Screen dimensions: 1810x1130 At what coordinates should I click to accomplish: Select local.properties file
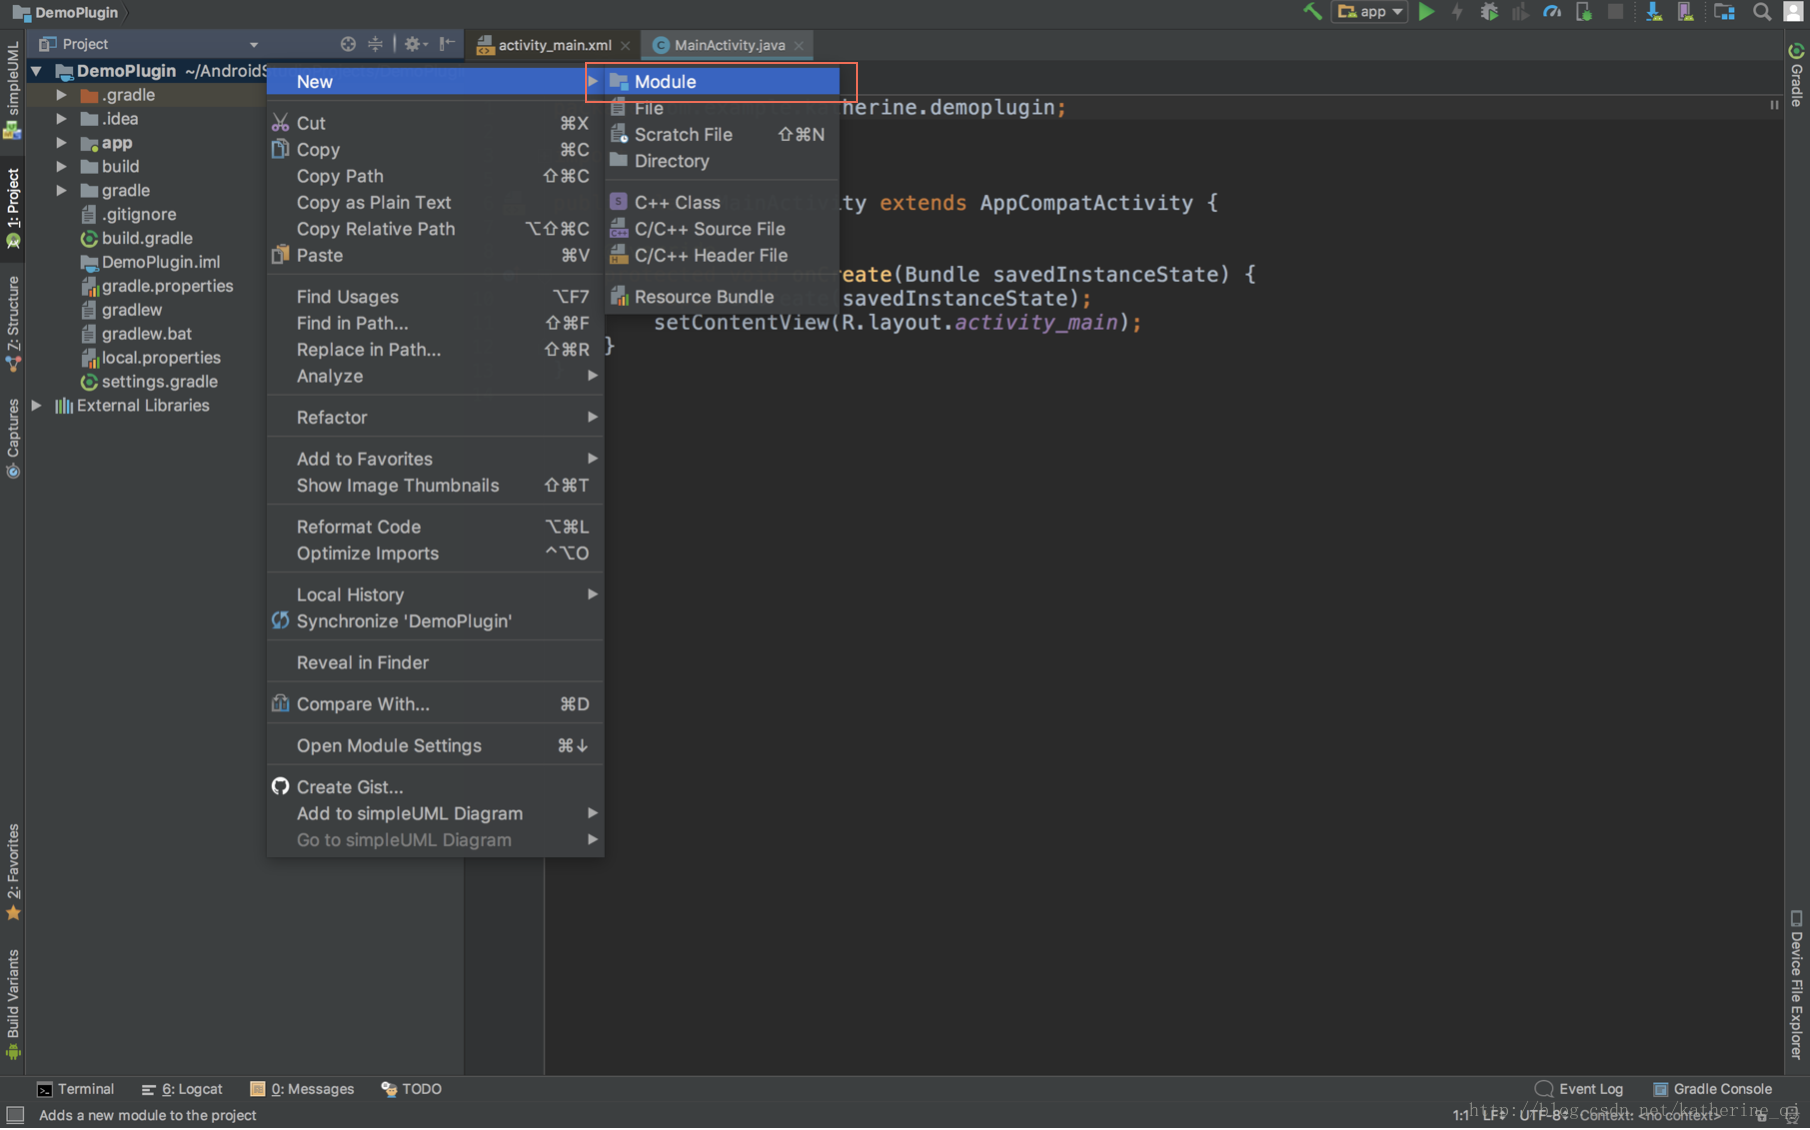(x=161, y=358)
